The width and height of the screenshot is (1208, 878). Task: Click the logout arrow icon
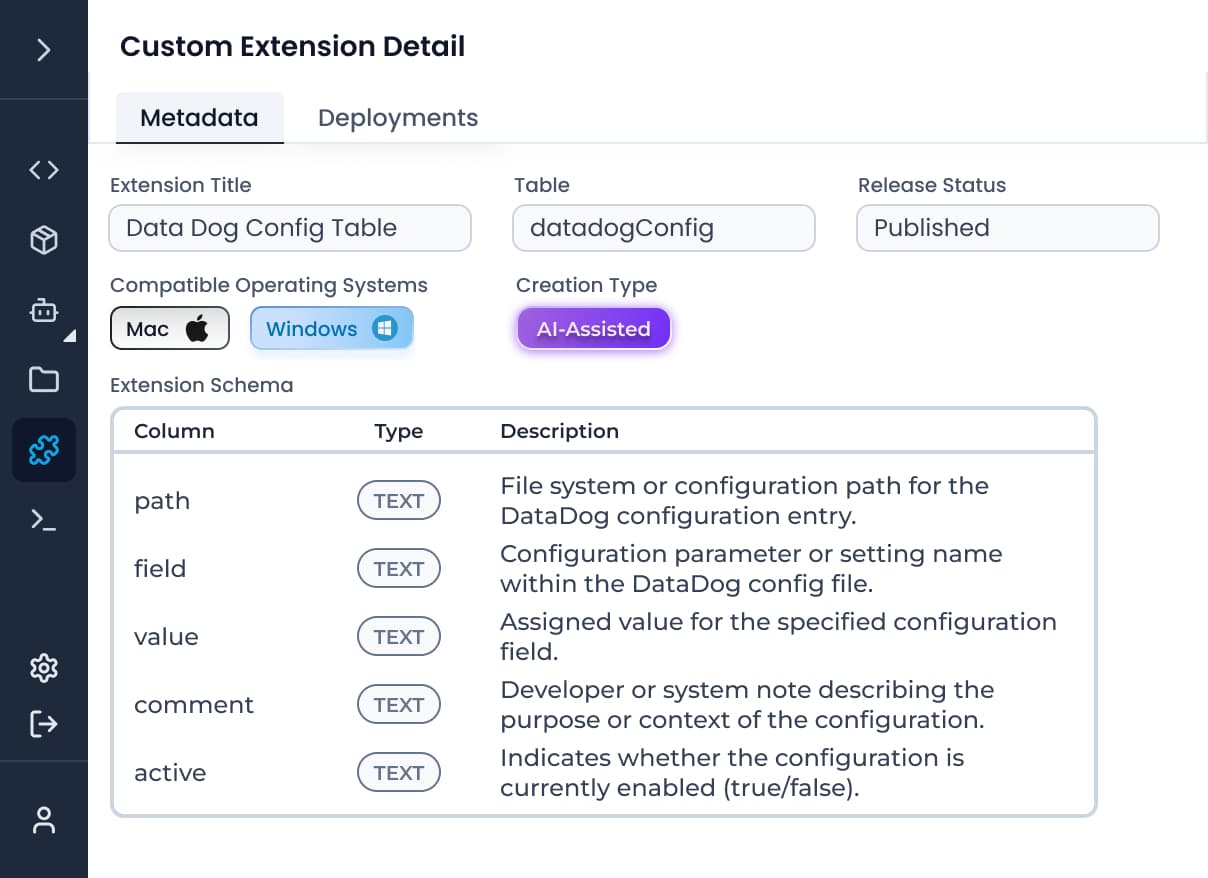point(44,723)
